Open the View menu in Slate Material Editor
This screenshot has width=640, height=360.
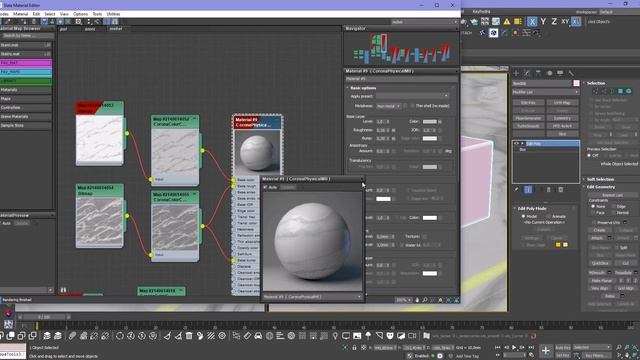click(64, 14)
